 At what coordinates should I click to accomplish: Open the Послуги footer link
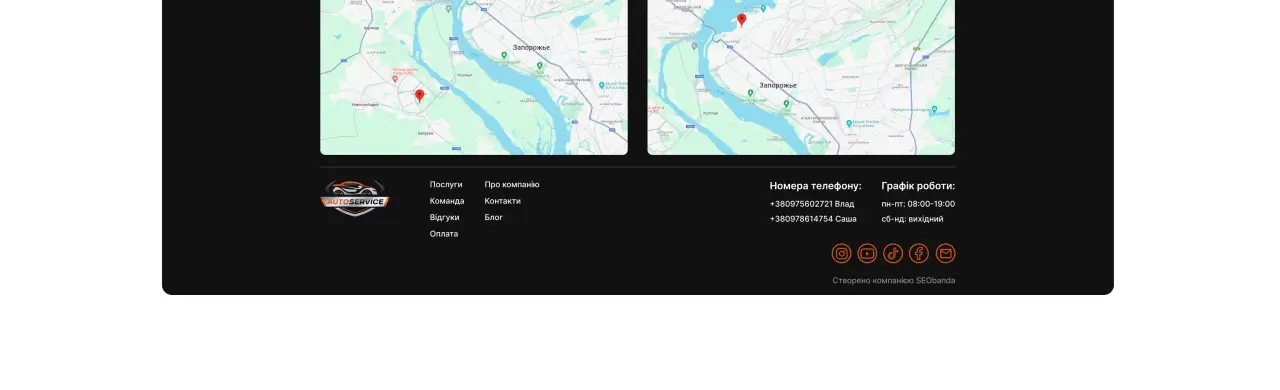tap(446, 185)
